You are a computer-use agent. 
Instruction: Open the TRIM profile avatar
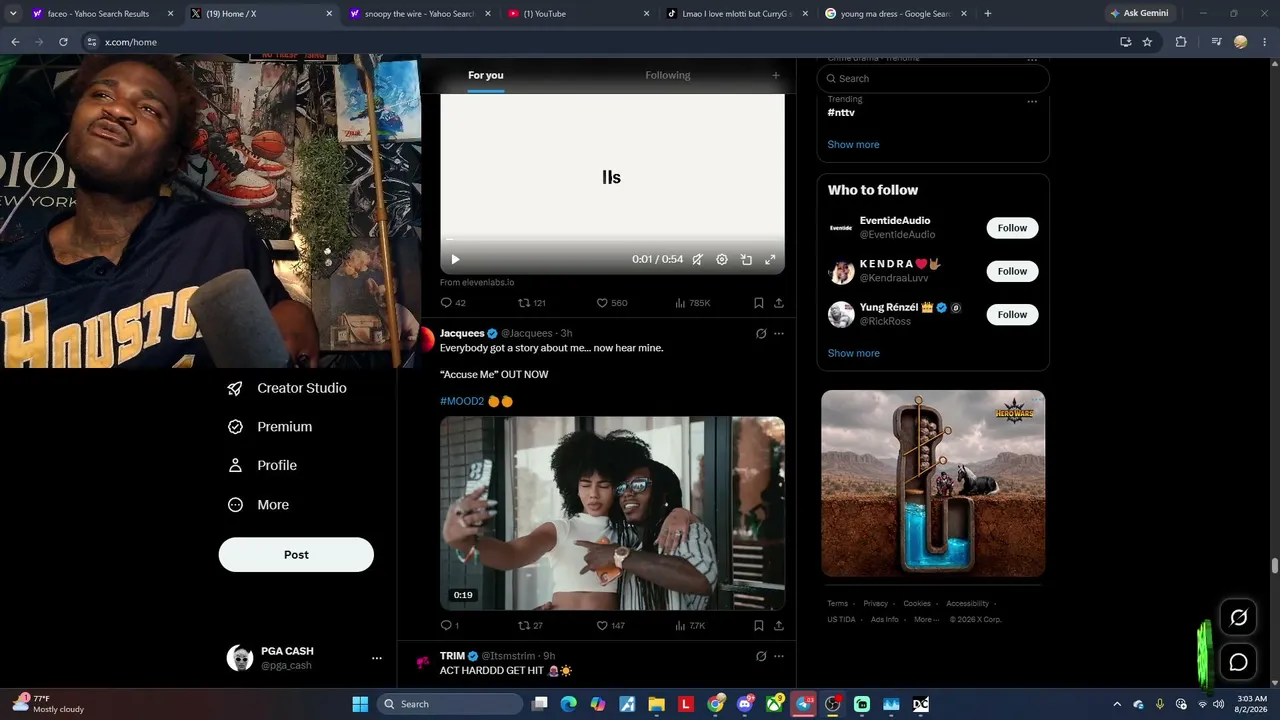point(423,663)
